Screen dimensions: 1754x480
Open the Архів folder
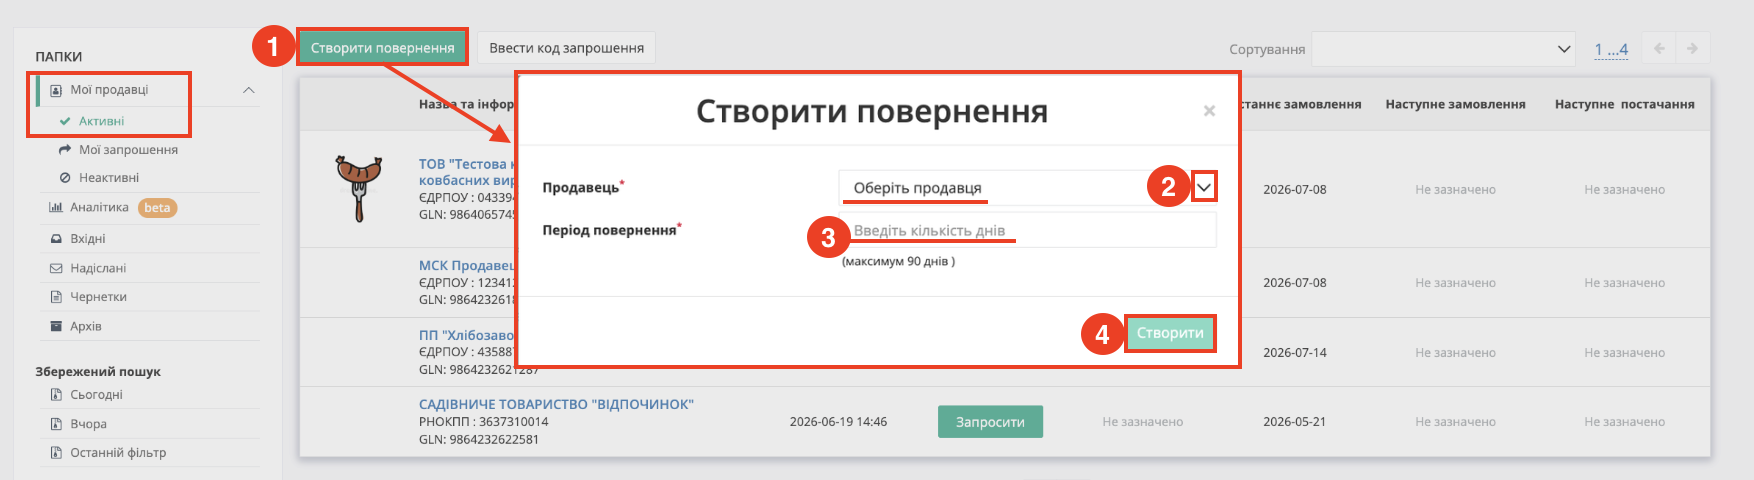point(86,326)
